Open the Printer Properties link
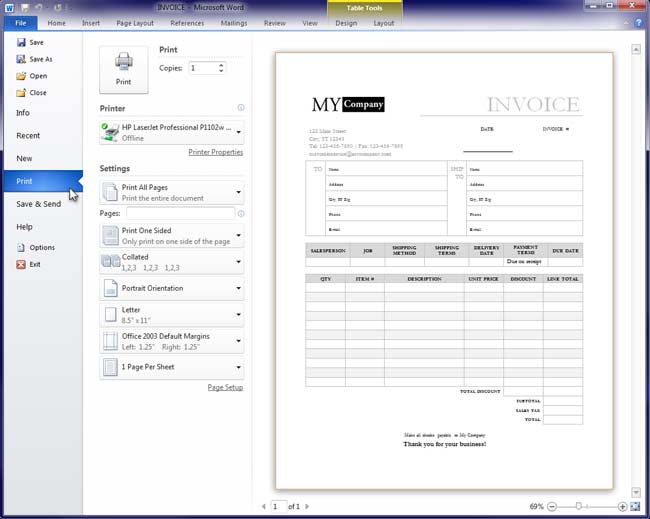This screenshot has width=650, height=519. pos(216,152)
